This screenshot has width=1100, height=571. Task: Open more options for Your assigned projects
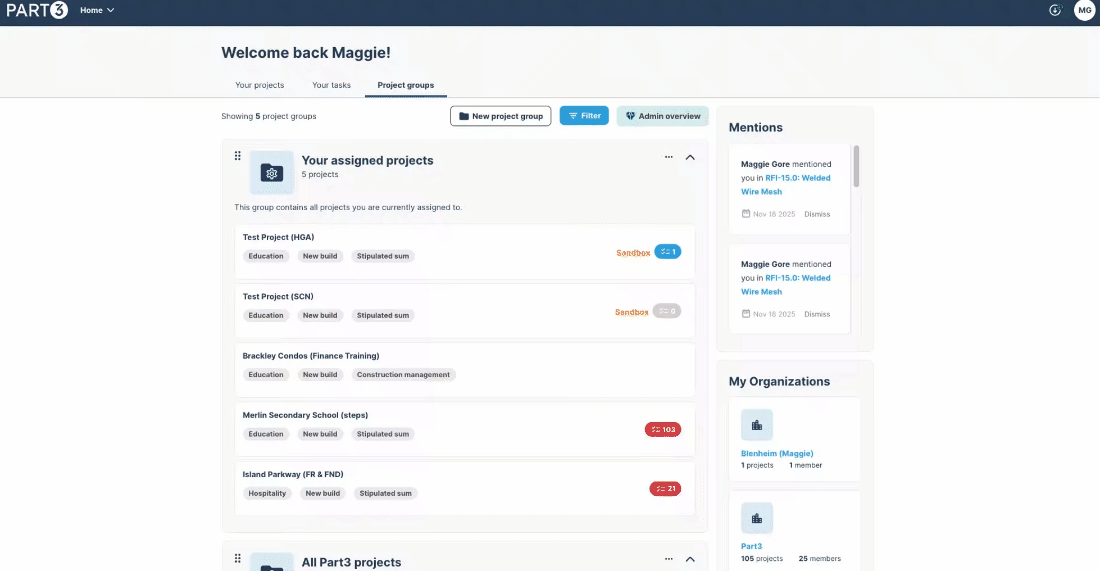tap(669, 157)
